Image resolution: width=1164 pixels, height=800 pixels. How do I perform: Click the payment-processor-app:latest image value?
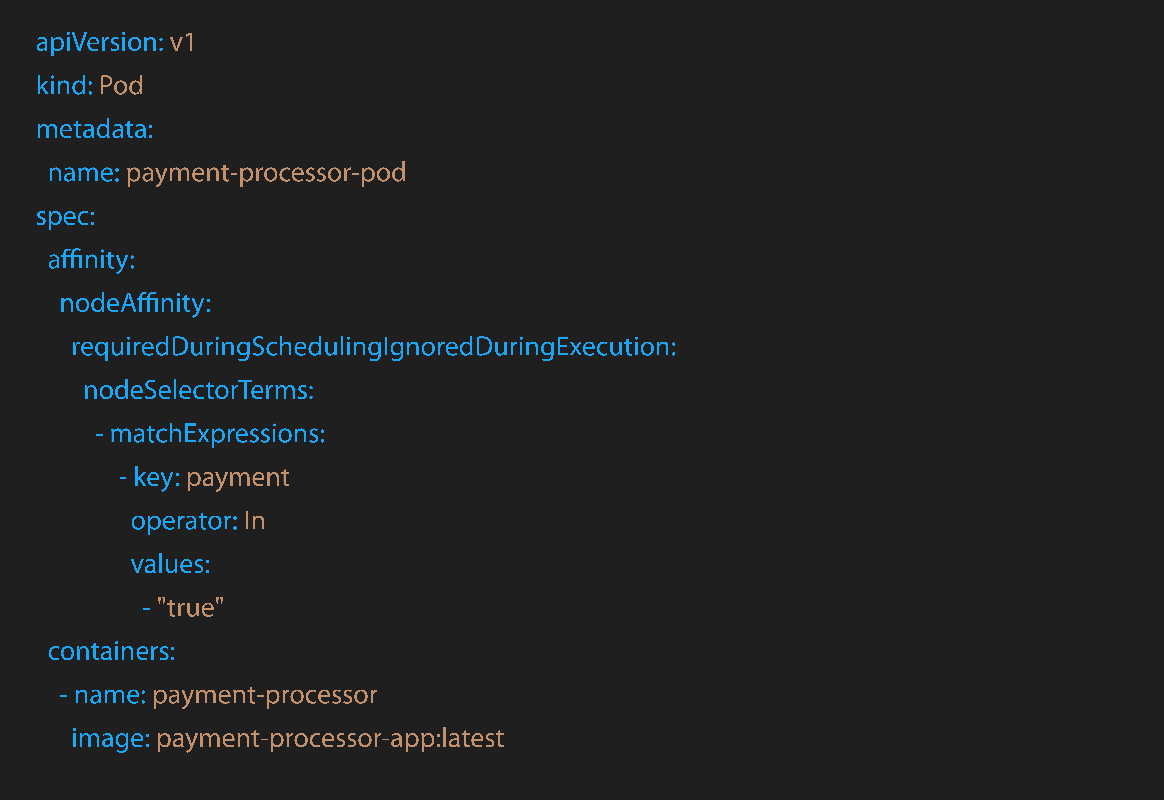click(330, 738)
